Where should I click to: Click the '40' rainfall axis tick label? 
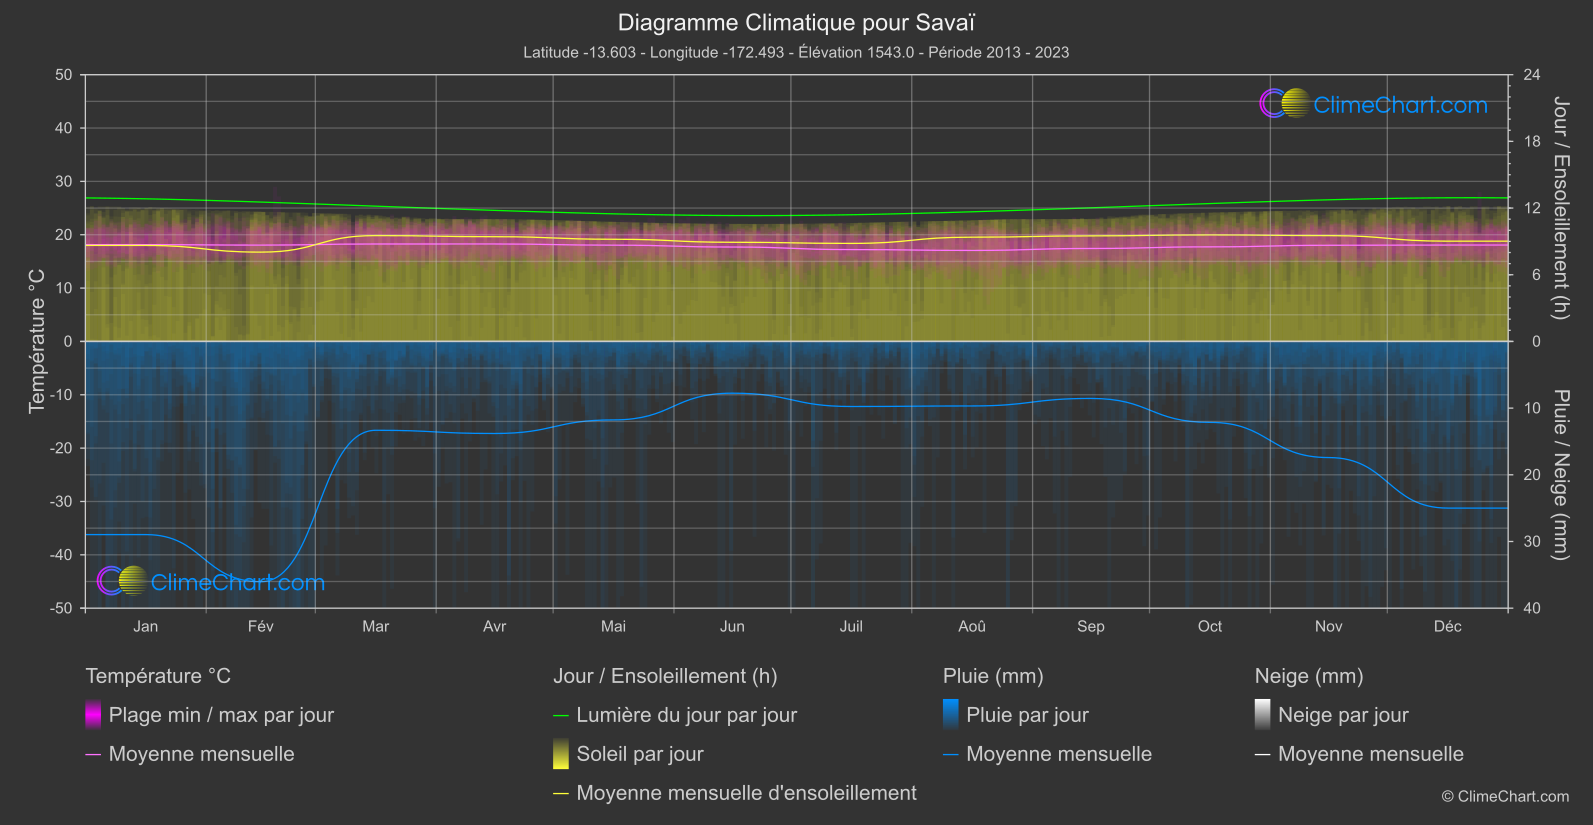(1532, 608)
